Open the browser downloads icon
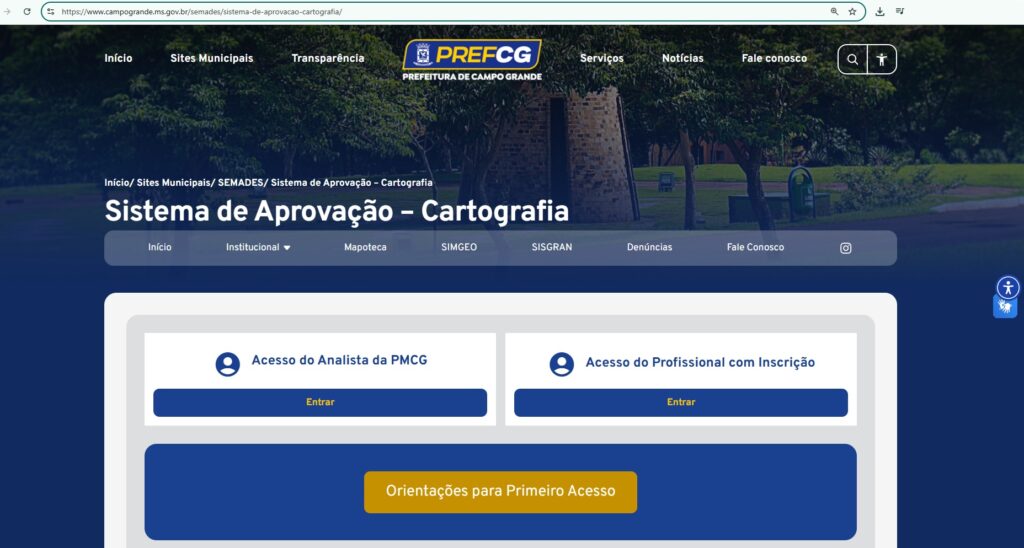 coord(880,12)
